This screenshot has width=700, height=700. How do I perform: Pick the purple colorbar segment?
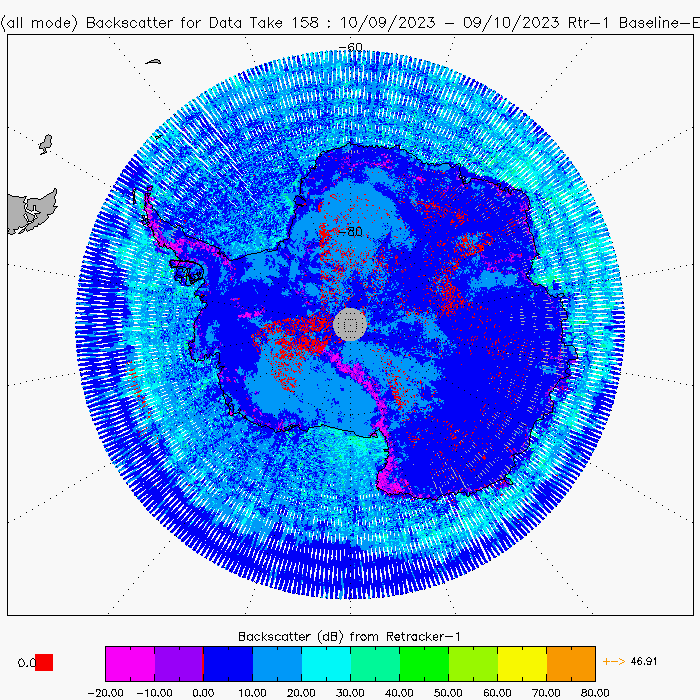pos(178,663)
